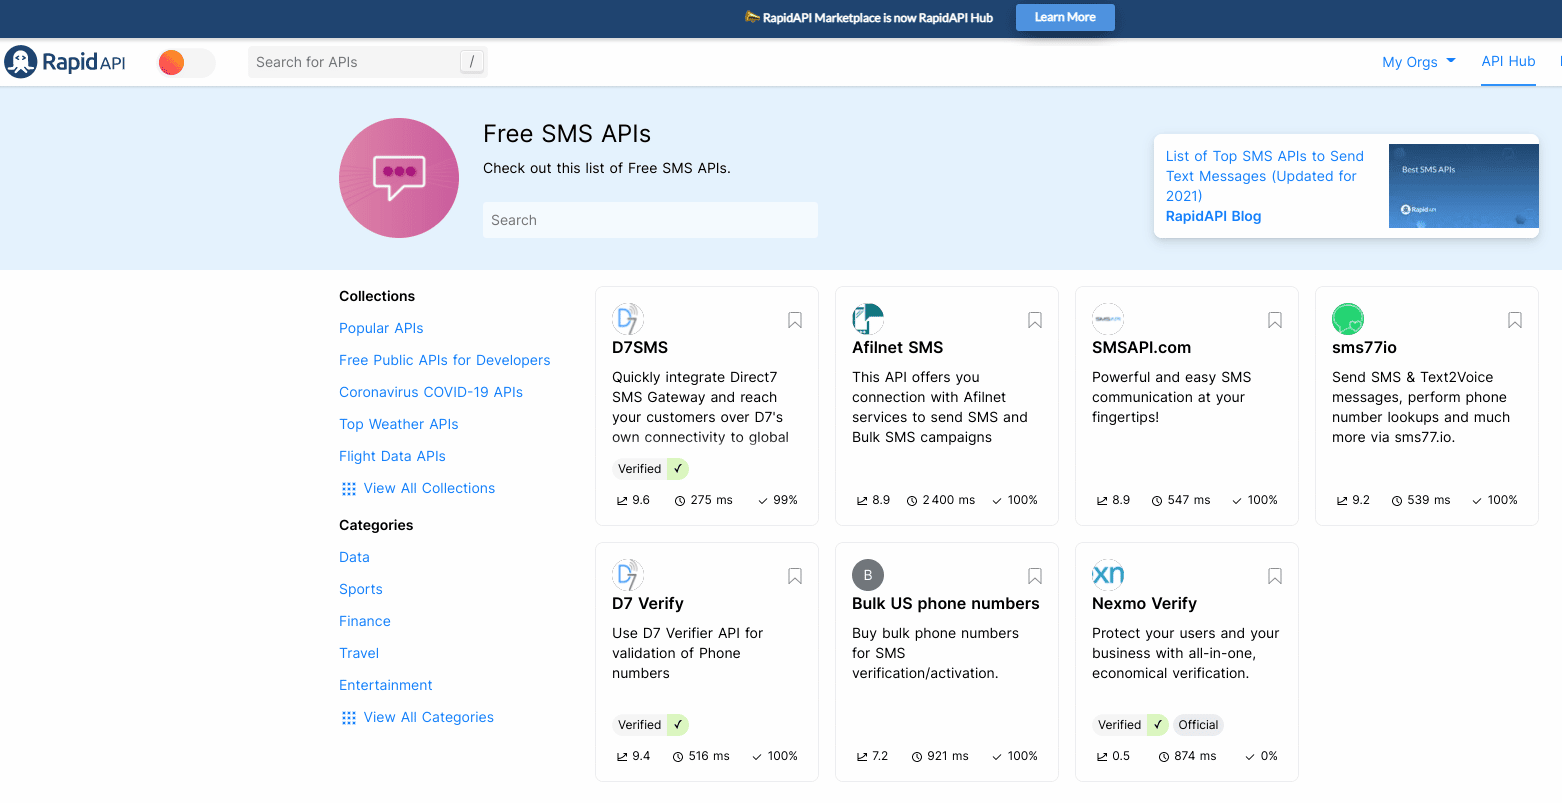The height and width of the screenshot is (803, 1562).
Task: Click Afilnet SMS latency 2 400 ms
Action: [x=941, y=500]
